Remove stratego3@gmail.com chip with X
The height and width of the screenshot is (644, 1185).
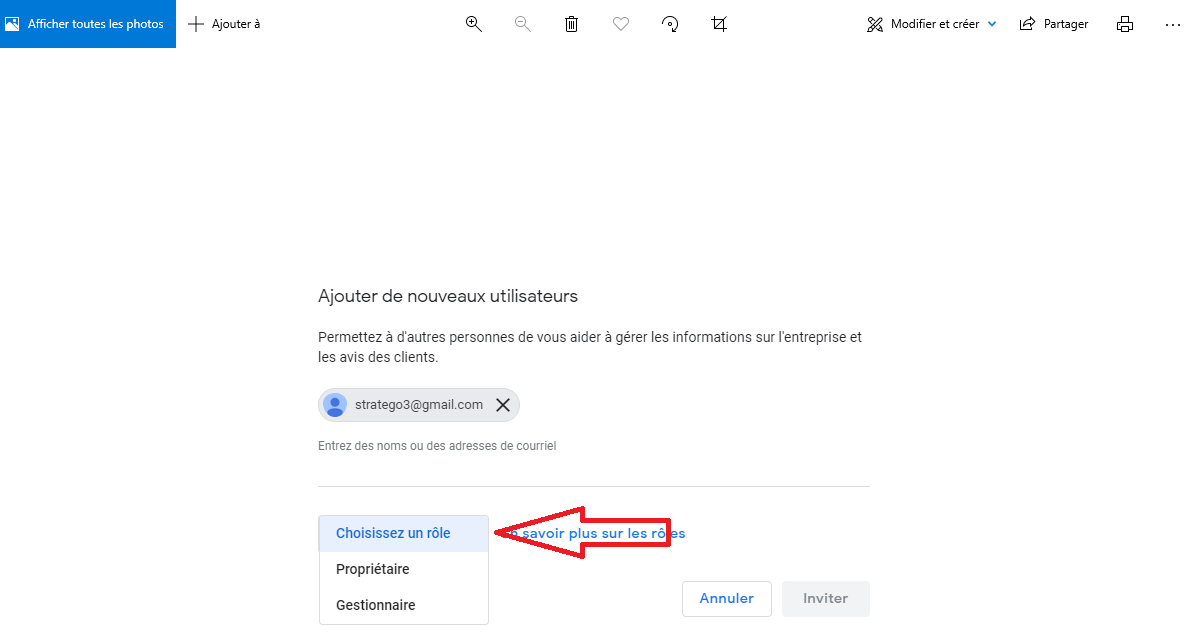click(503, 405)
